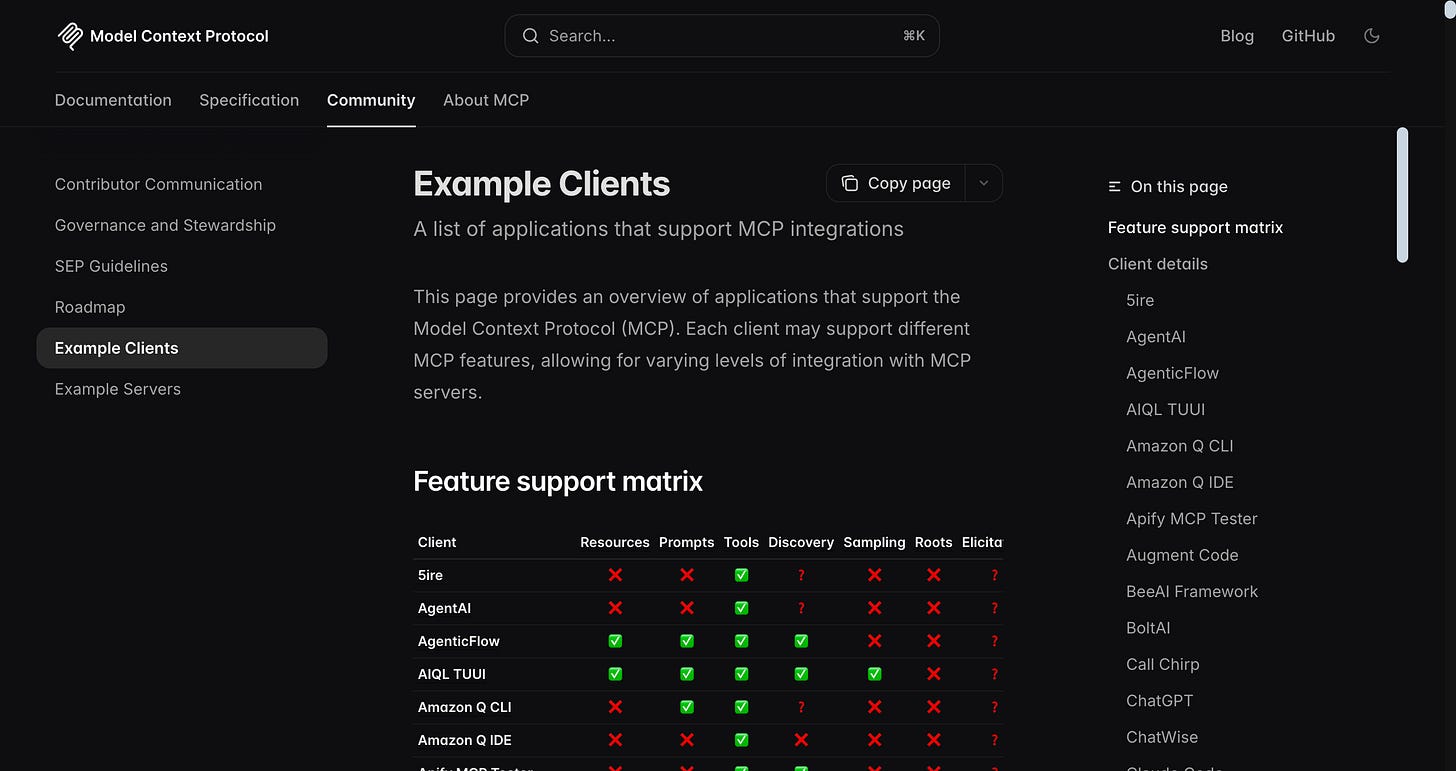The width and height of the screenshot is (1456, 771).
Task: Click the Copy page button
Action: pos(896,183)
